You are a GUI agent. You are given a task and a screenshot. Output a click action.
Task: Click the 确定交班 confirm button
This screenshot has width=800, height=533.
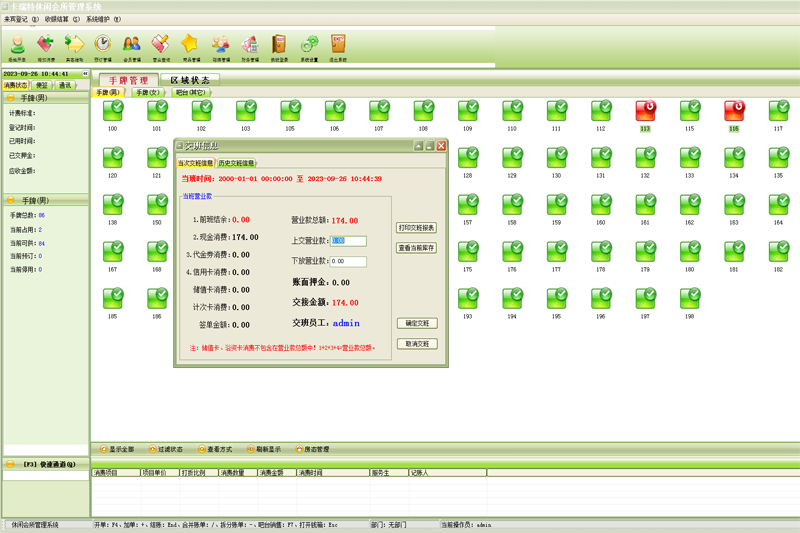click(416, 324)
